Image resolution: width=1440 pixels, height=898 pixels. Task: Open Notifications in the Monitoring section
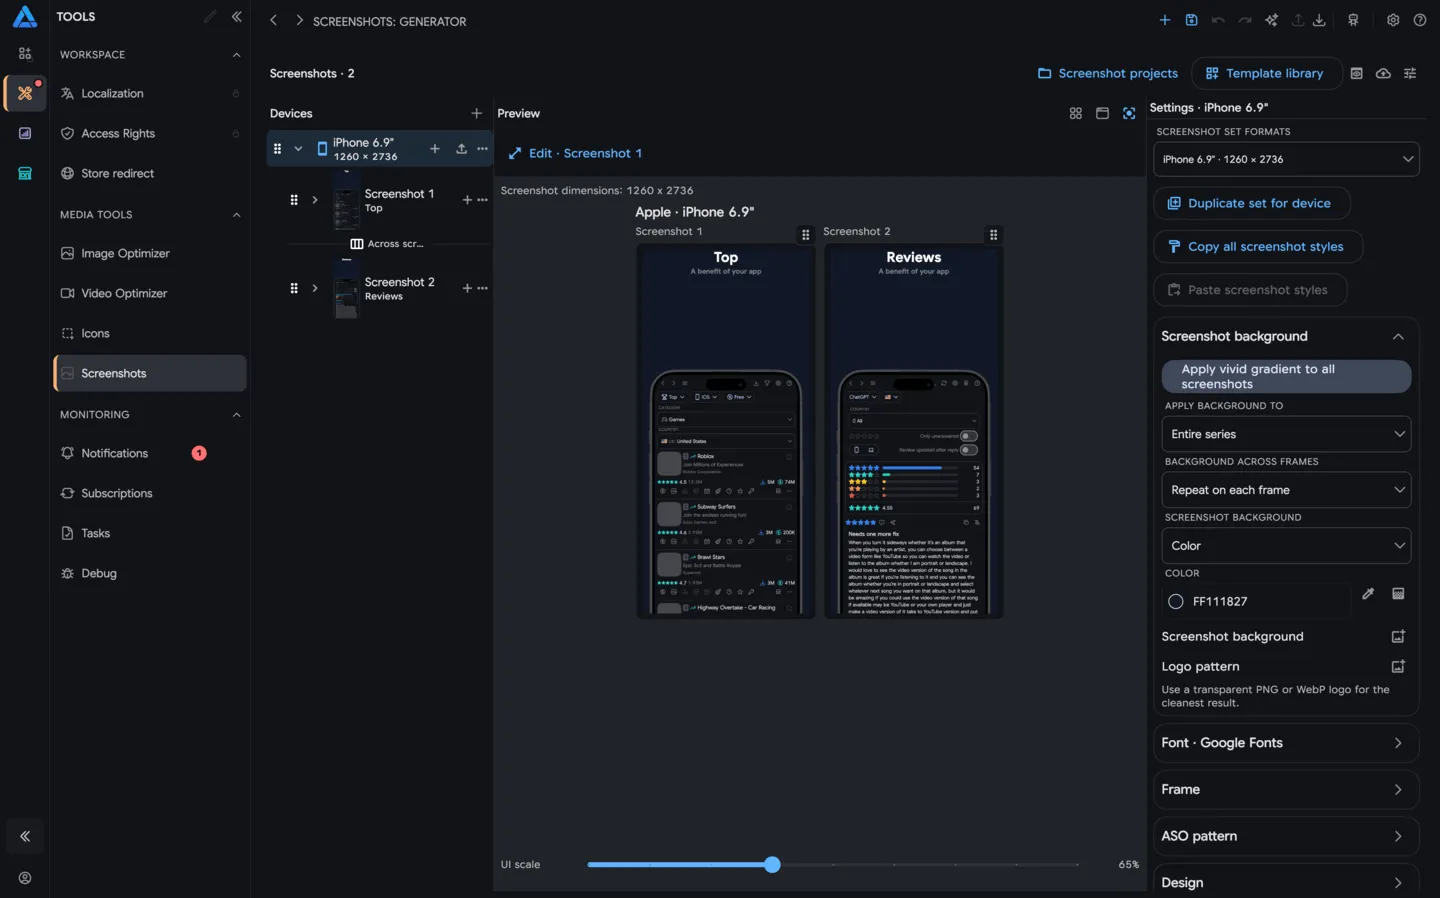coord(150,454)
